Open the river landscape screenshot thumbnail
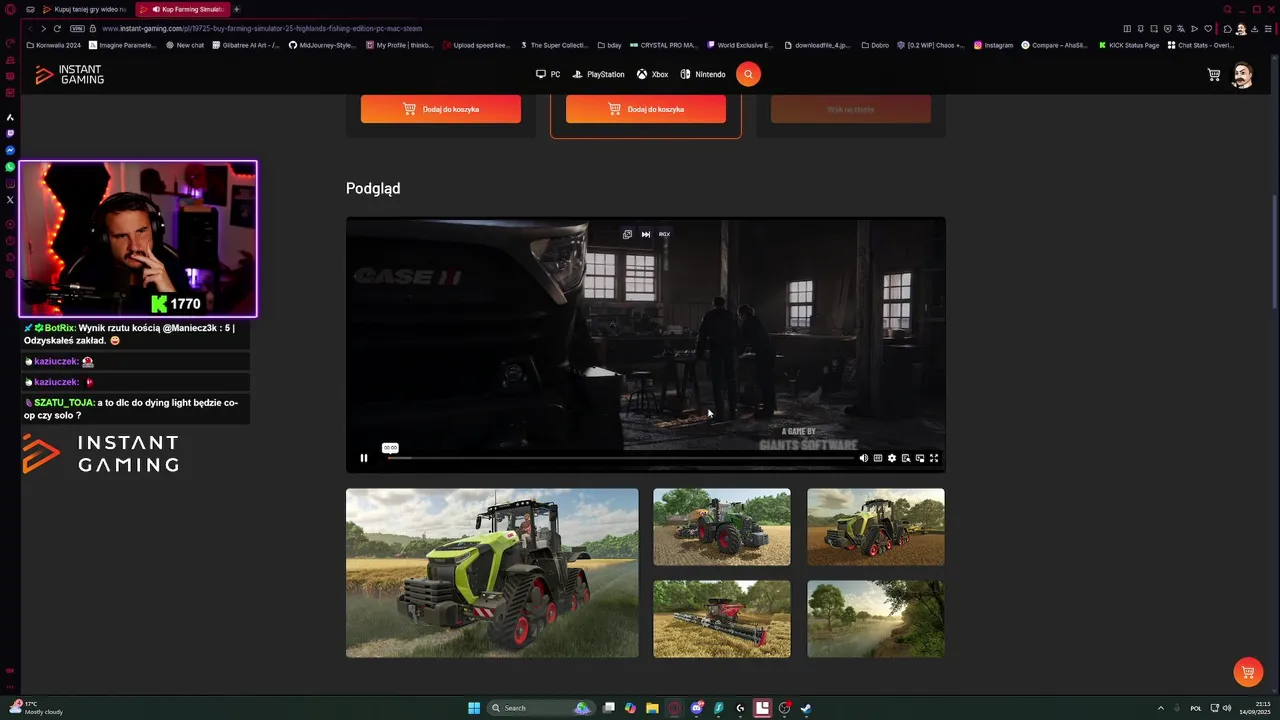Image resolution: width=1280 pixels, height=720 pixels. coord(876,619)
